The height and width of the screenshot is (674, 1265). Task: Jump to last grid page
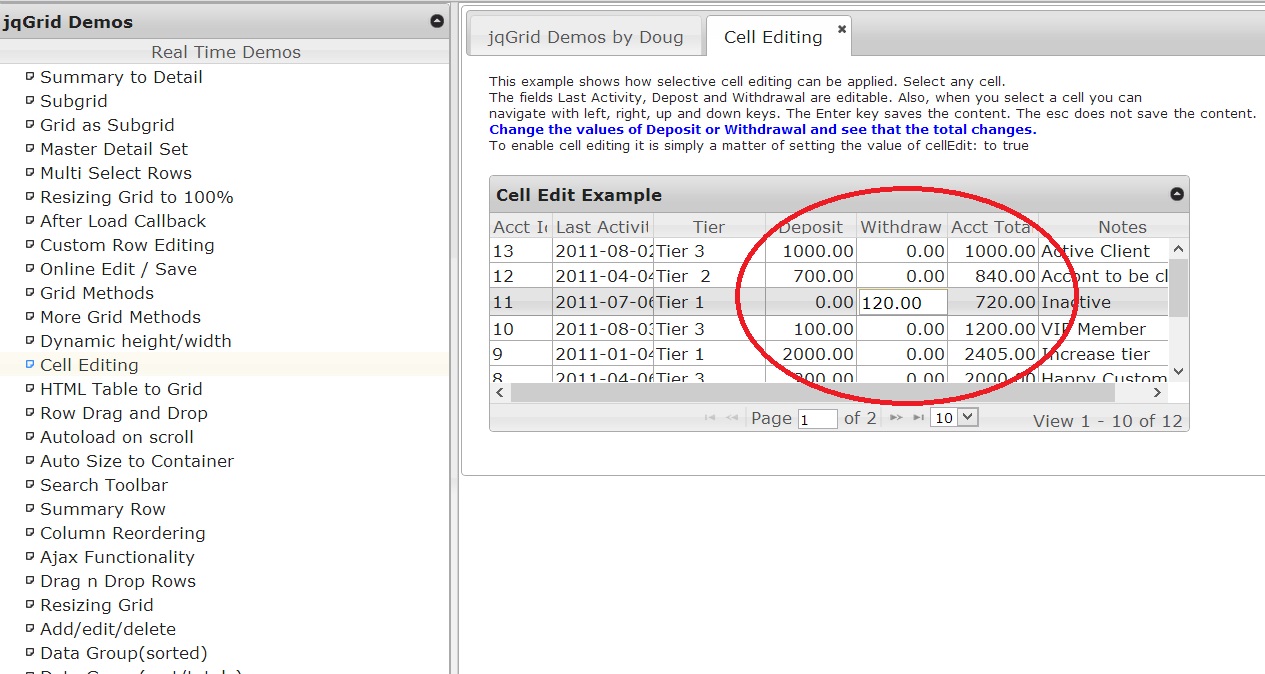(918, 418)
